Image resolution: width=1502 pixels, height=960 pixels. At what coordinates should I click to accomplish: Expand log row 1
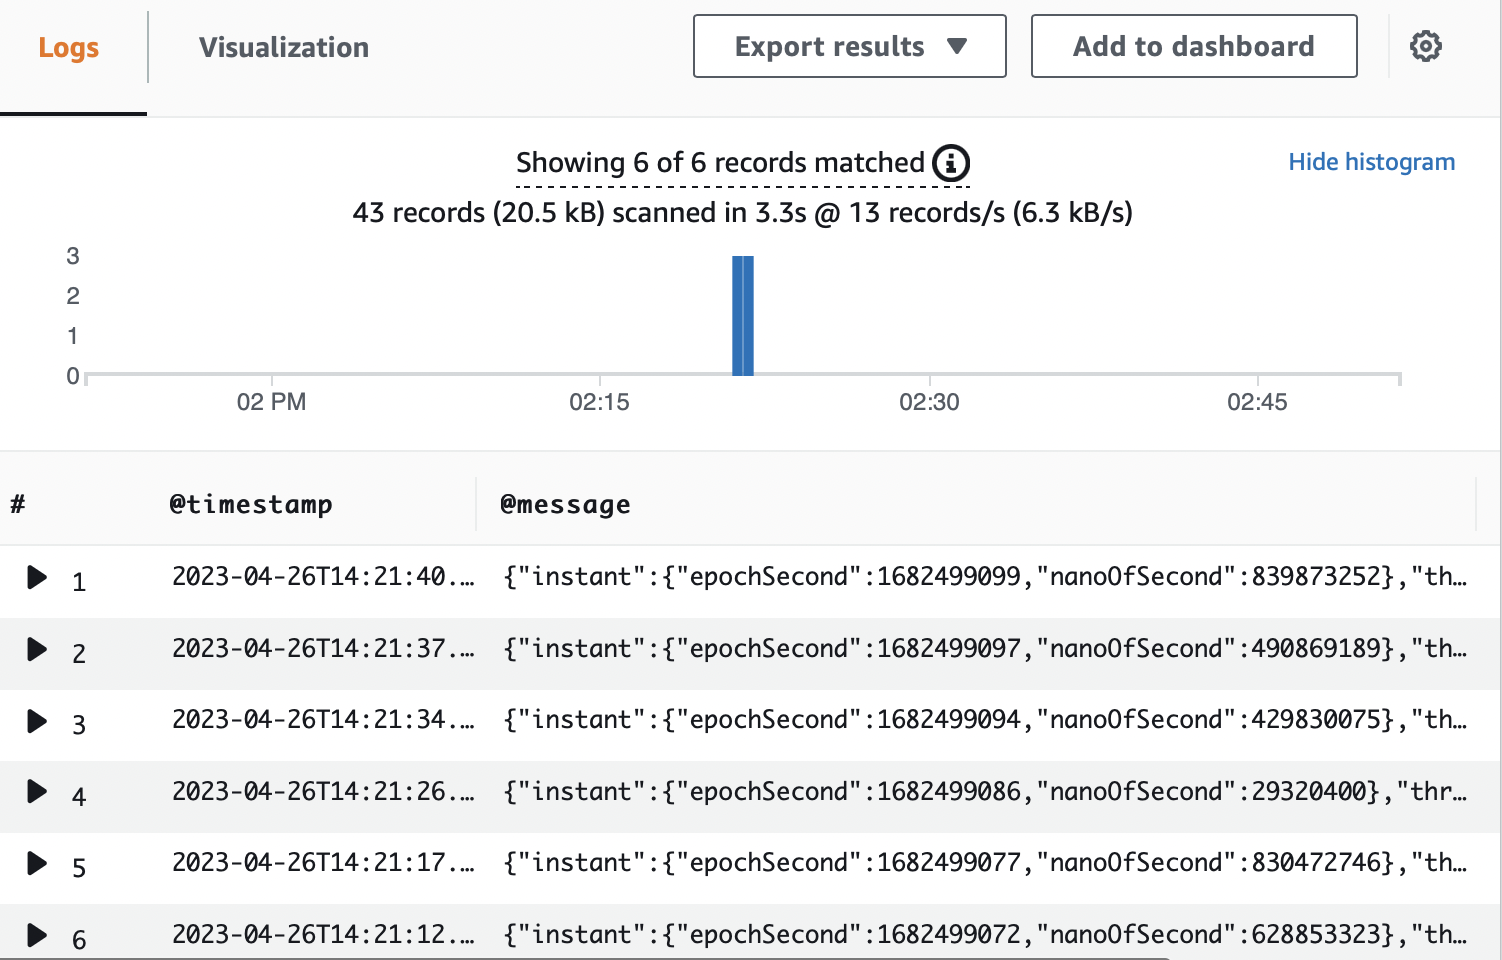pos(37,577)
